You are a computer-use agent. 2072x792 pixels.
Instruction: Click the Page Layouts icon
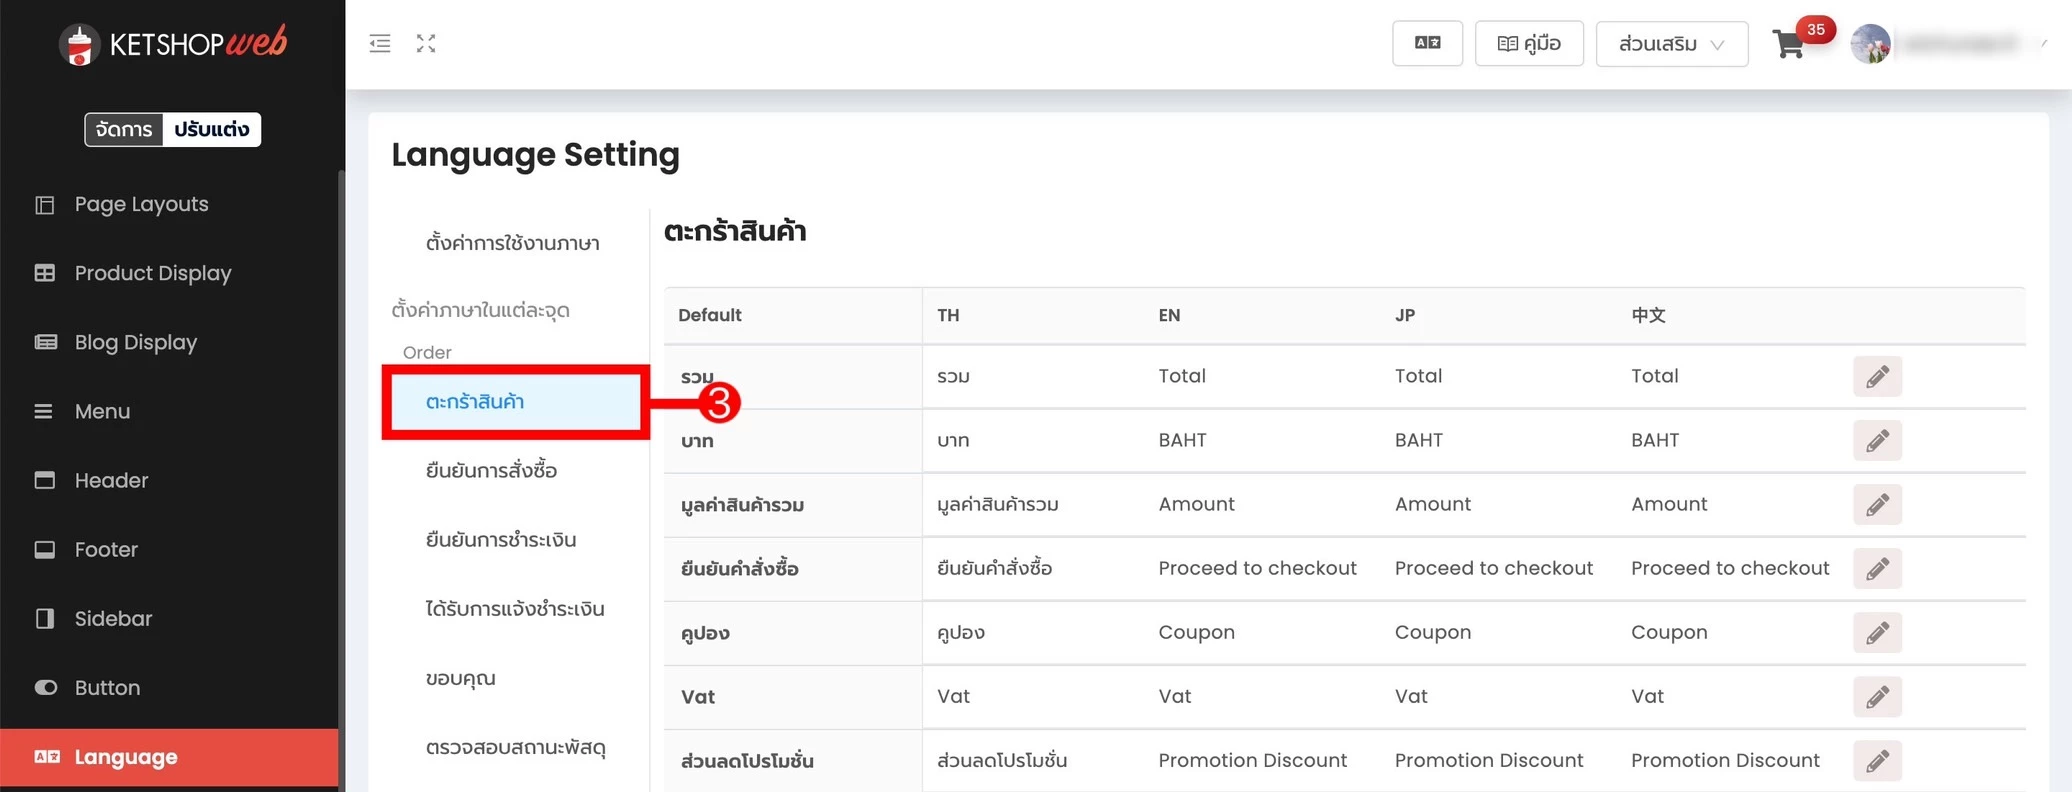45,205
